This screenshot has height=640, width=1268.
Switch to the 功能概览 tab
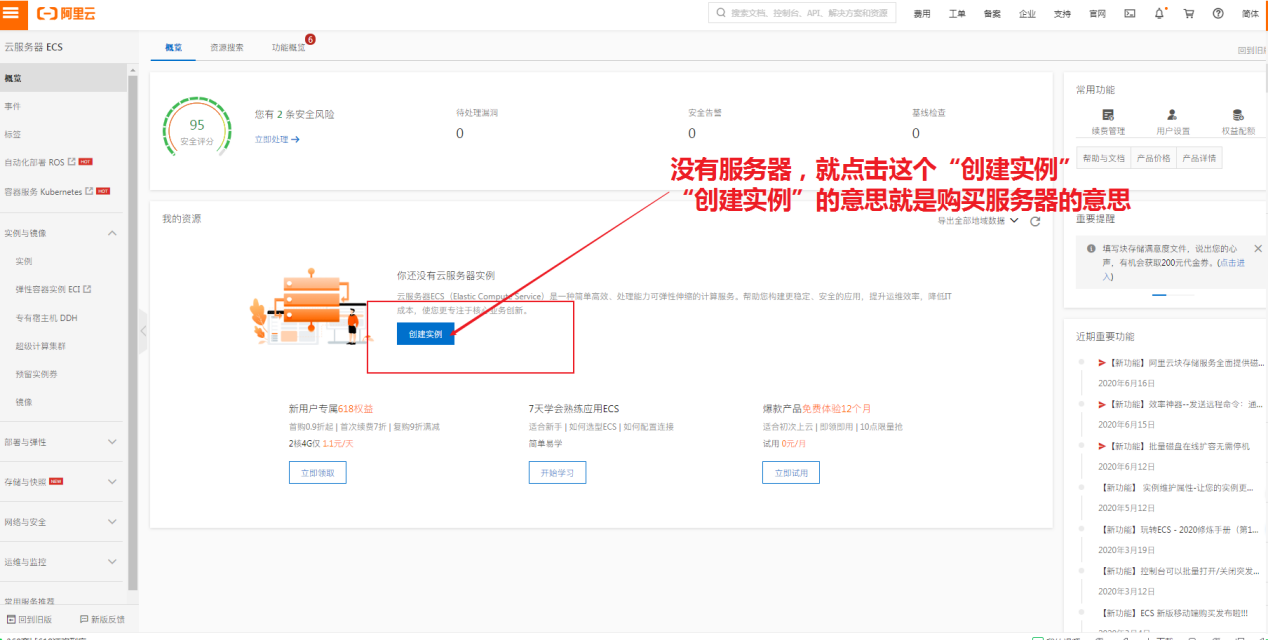[x=289, y=48]
